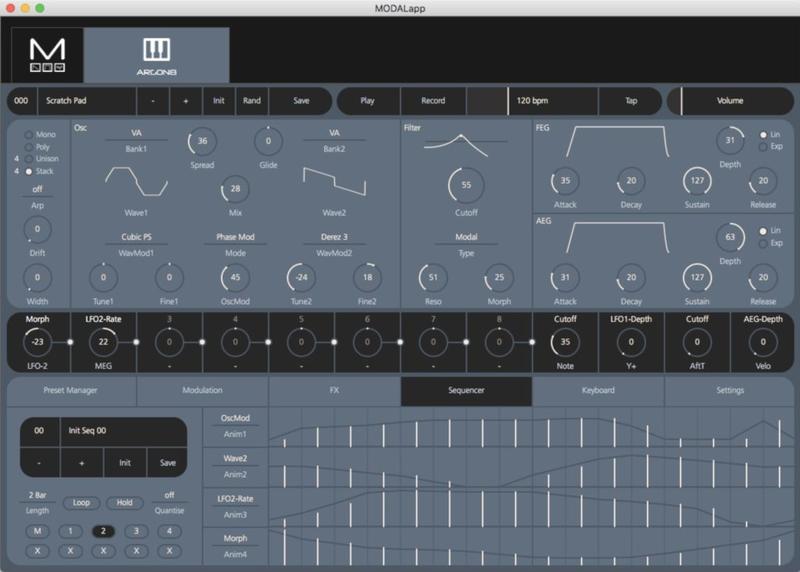Viewport: 800px width, 572px height.
Task: Click the LFO1-Depth Y+ mod knob
Action: tap(631, 342)
